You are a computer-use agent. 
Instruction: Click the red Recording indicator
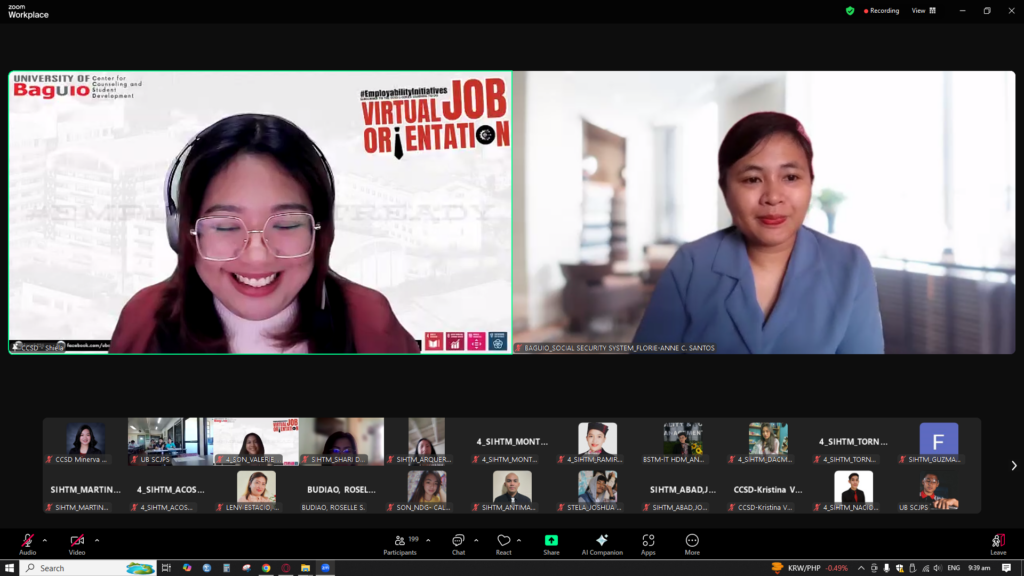[x=881, y=10]
